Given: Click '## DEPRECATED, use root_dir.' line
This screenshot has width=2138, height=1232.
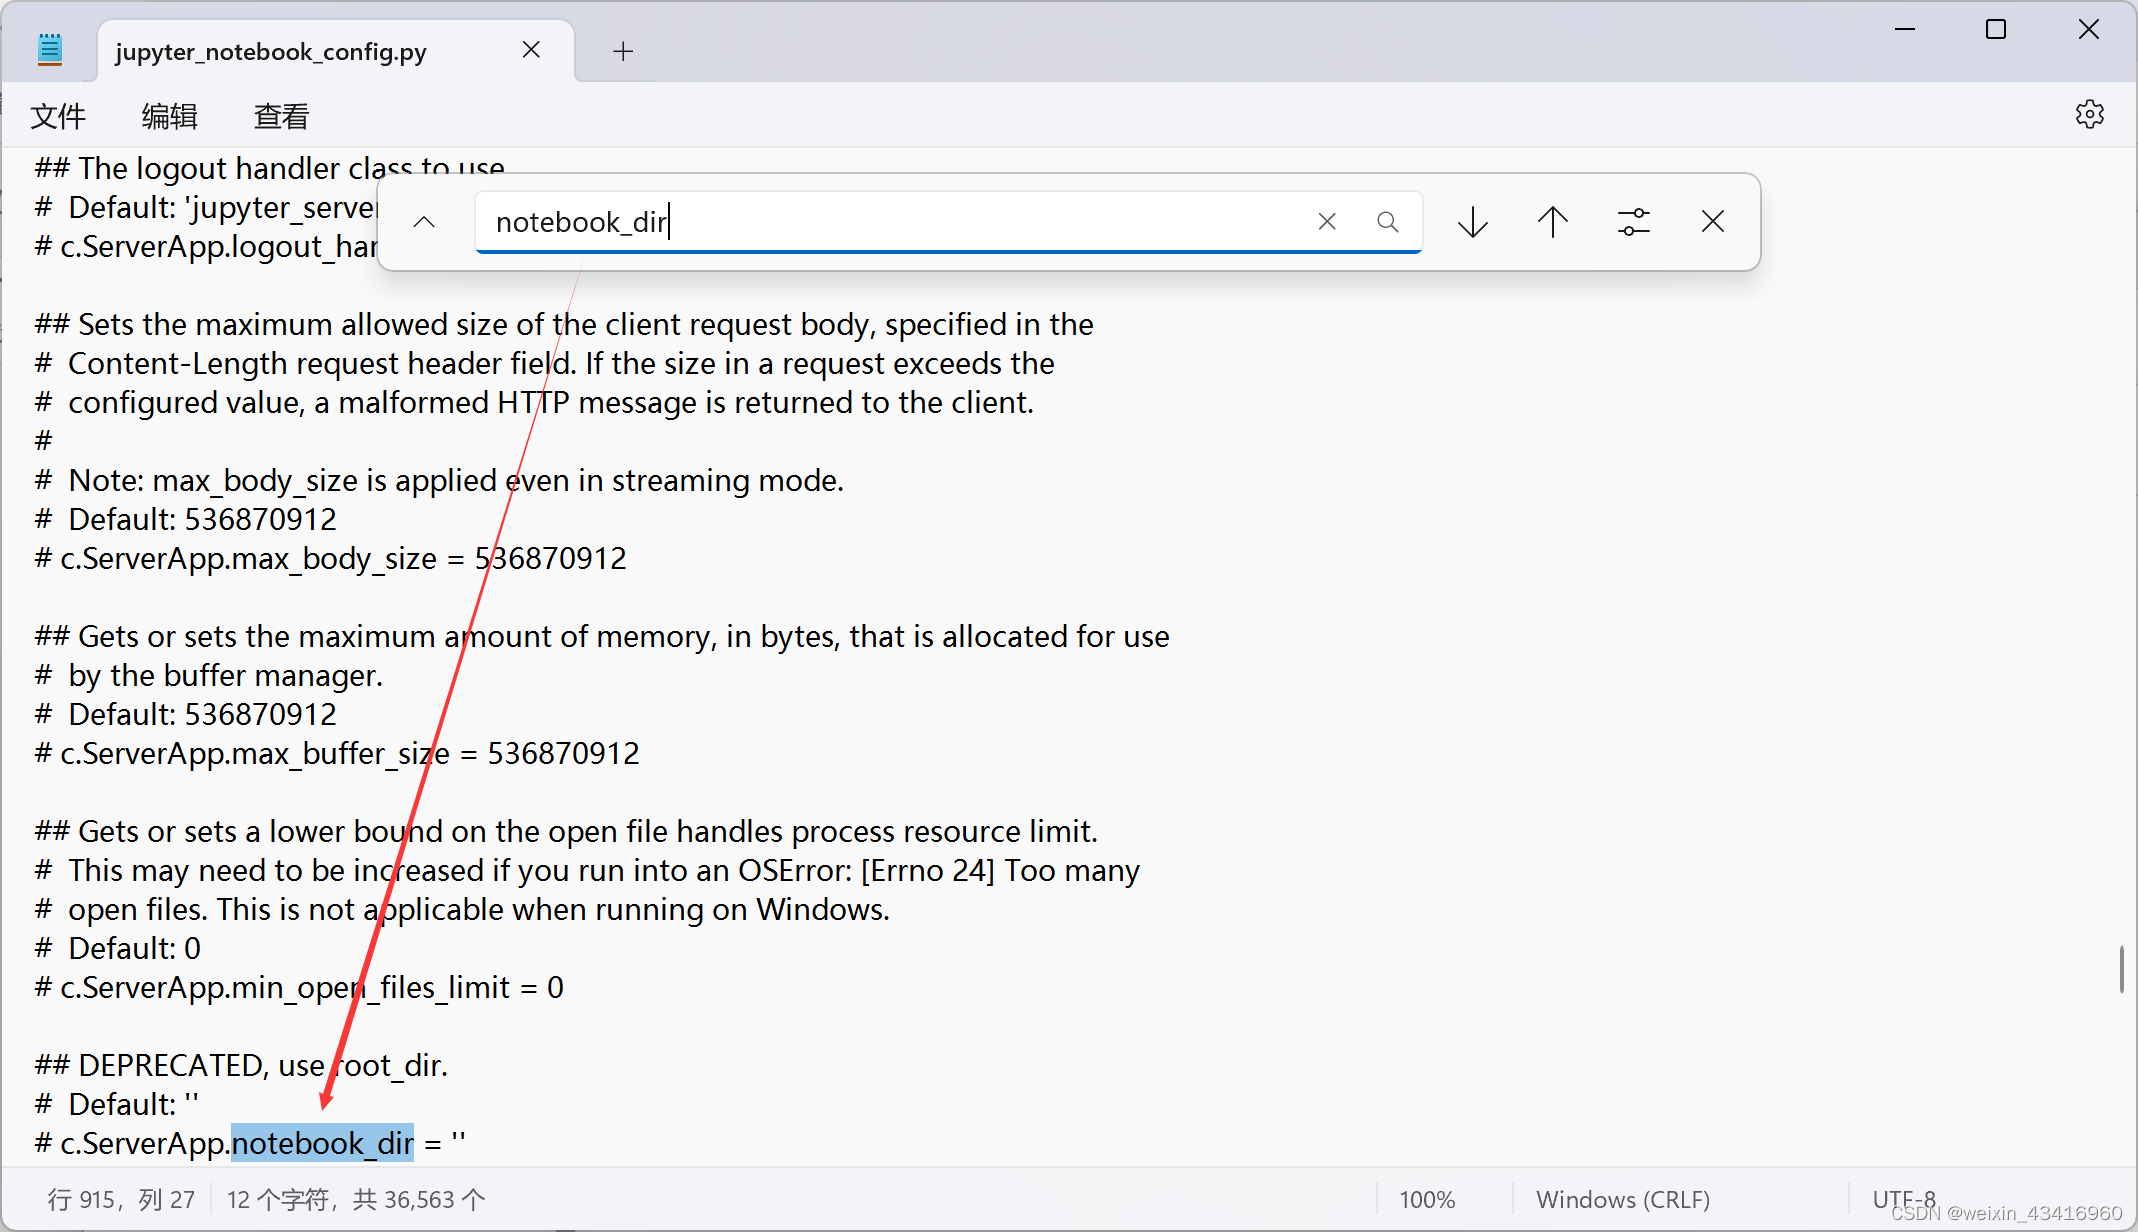Looking at the screenshot, I should point(241,1065).
